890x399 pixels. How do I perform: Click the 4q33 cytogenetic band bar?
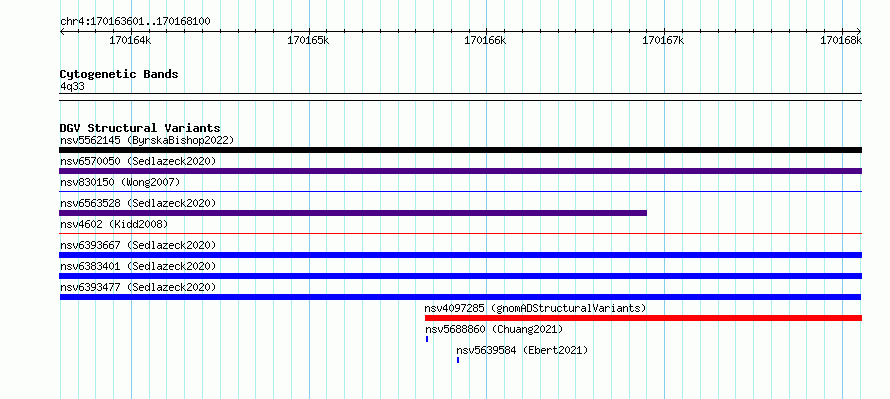click(460, 97)
